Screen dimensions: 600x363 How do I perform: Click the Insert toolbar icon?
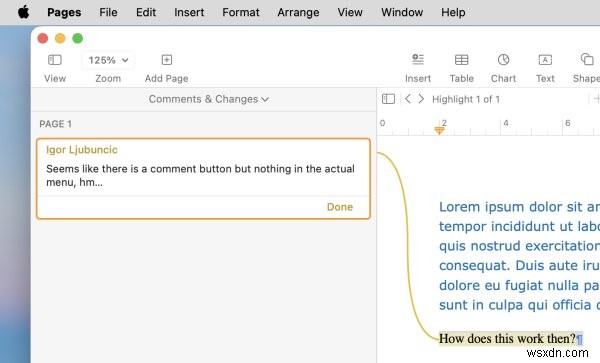point(418,60)
